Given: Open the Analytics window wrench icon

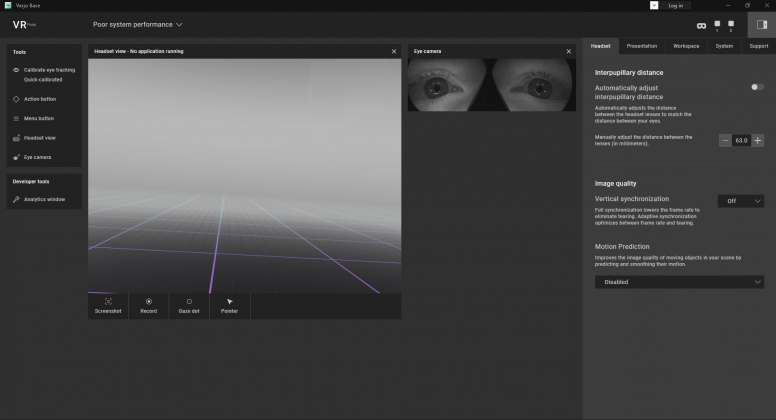Looking at the screenshot, I should coord(16,199).
